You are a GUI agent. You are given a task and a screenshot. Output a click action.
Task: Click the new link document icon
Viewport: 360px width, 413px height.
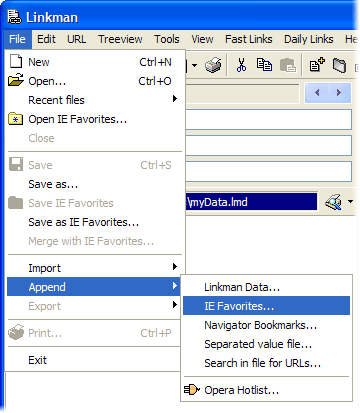click(x=317, y=65)
